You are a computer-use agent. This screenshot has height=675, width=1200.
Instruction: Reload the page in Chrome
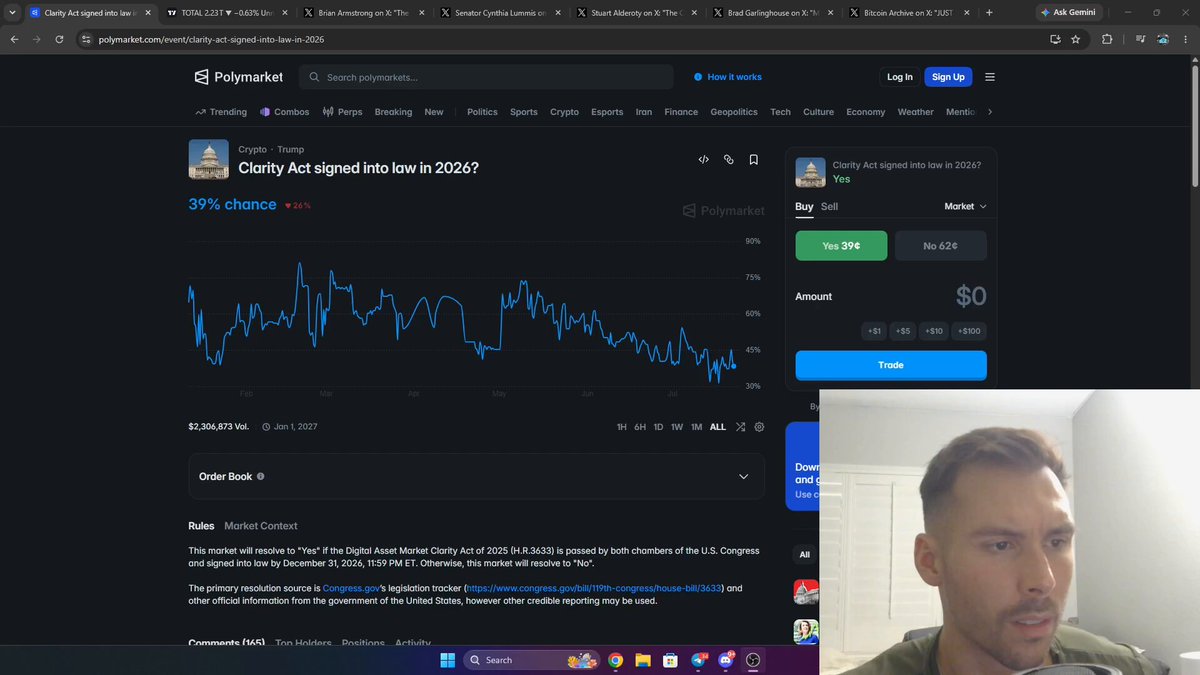60,39
